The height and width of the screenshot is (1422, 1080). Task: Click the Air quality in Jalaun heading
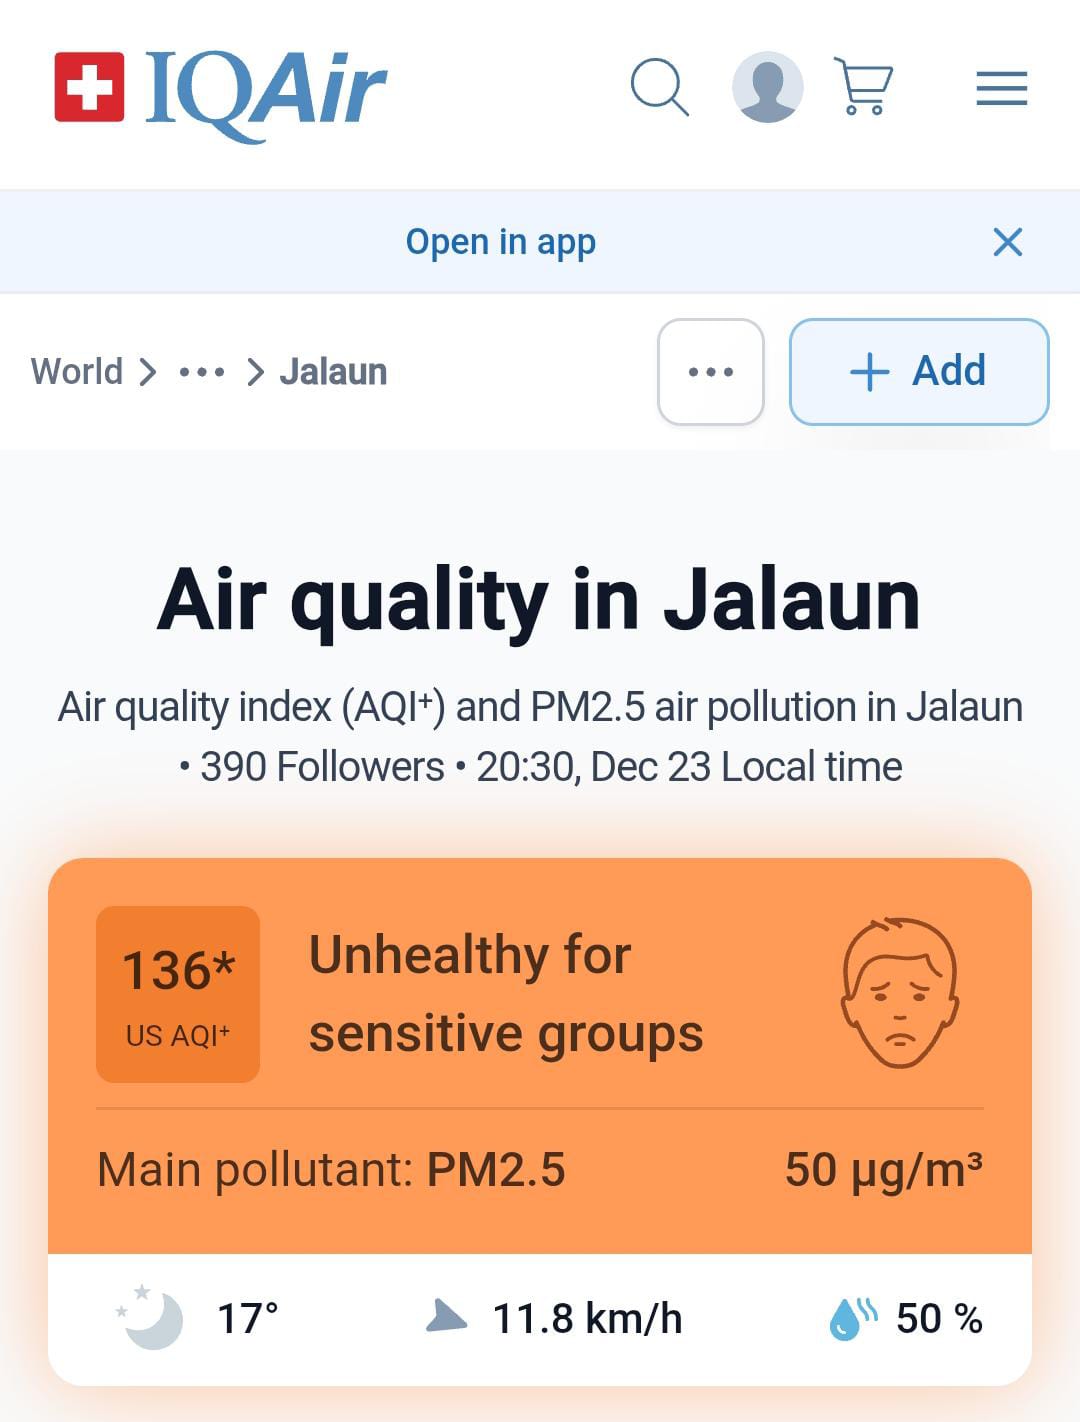(x=539, y=600)
